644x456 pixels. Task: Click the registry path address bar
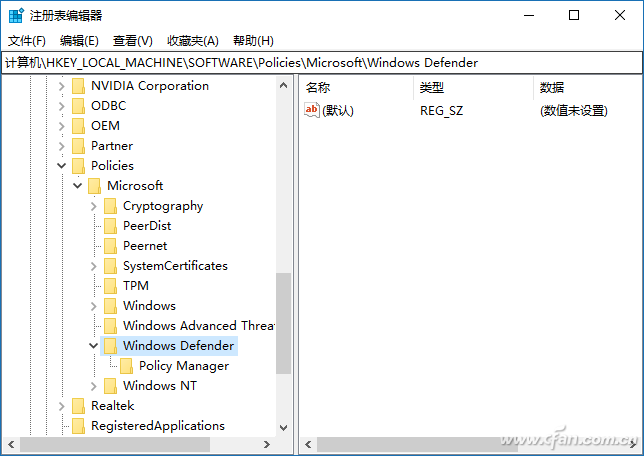pyautogui.click(x=322, y=63)
